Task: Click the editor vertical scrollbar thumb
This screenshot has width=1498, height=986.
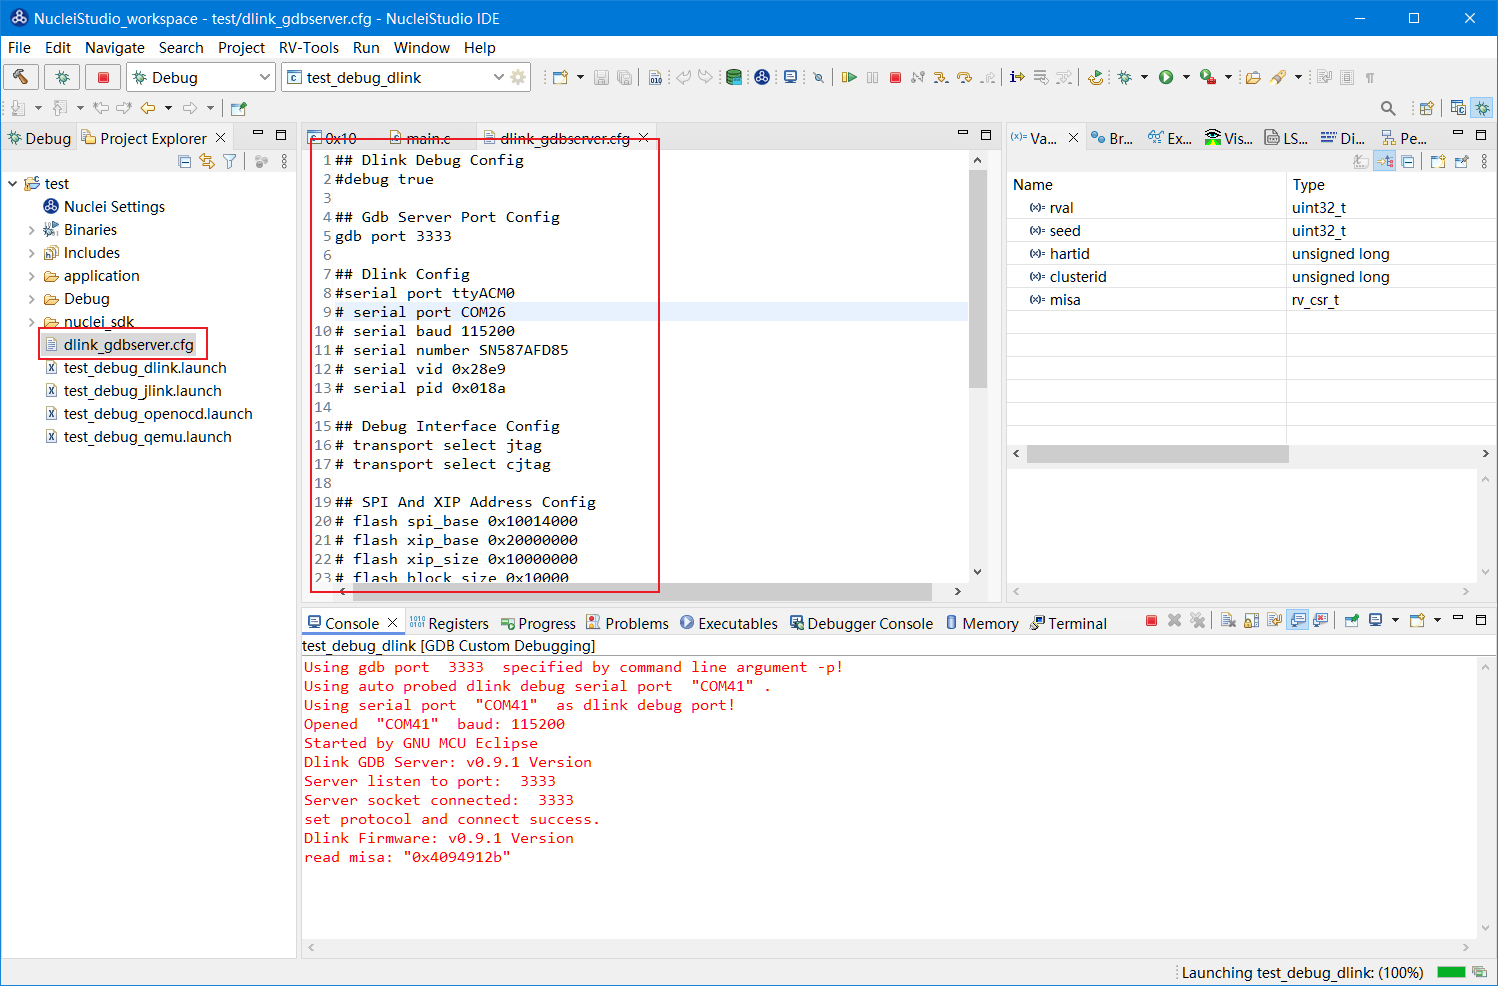Action: point(977,279)
